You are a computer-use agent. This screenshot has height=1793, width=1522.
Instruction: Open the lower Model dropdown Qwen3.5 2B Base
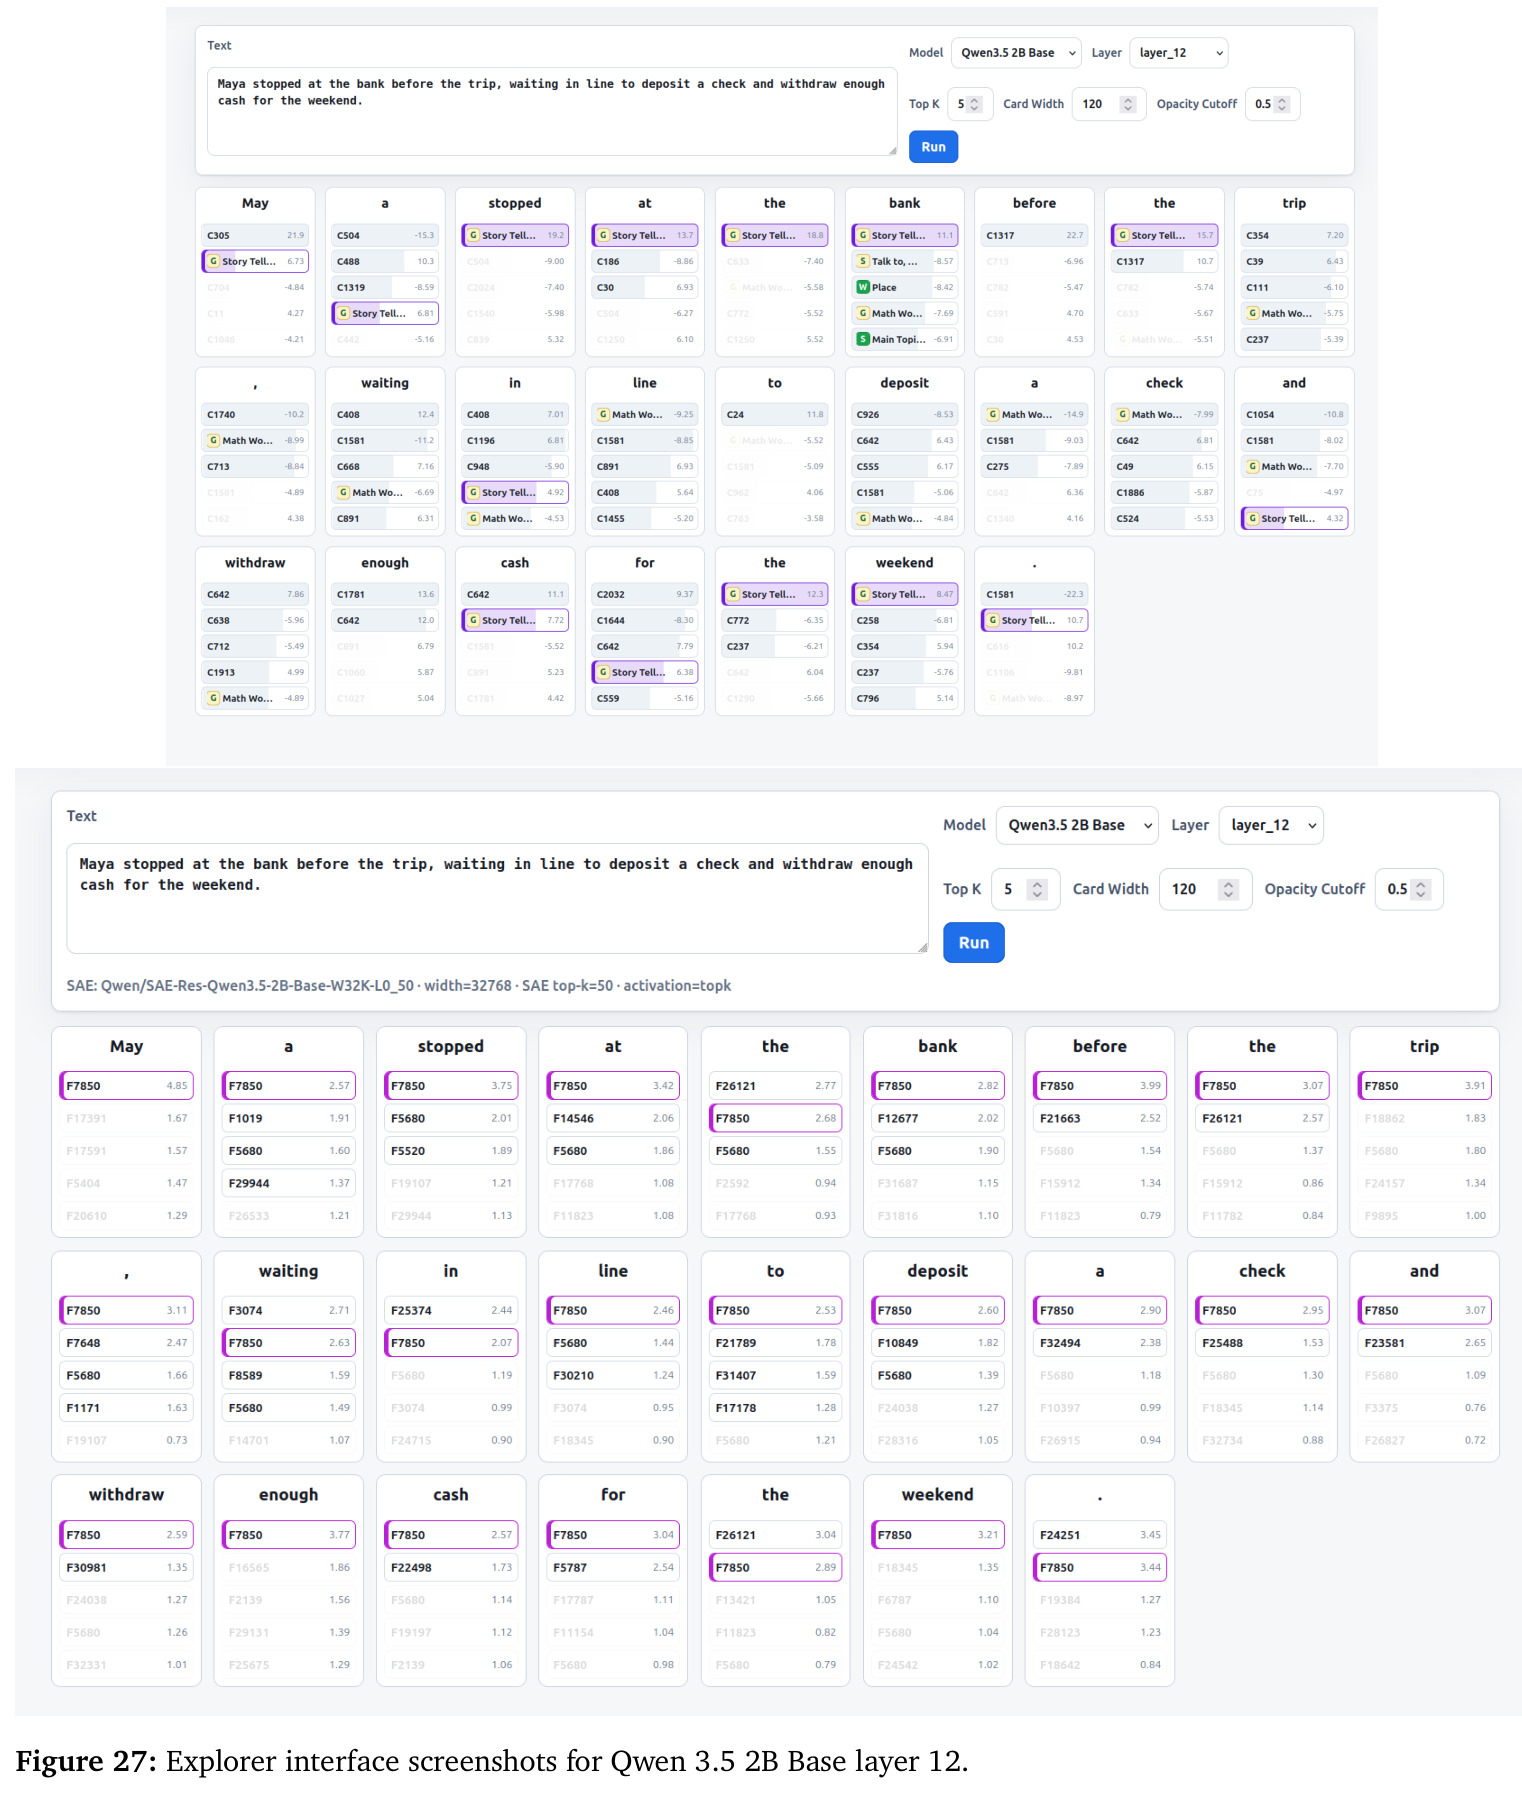click(x=1077, y=825)
